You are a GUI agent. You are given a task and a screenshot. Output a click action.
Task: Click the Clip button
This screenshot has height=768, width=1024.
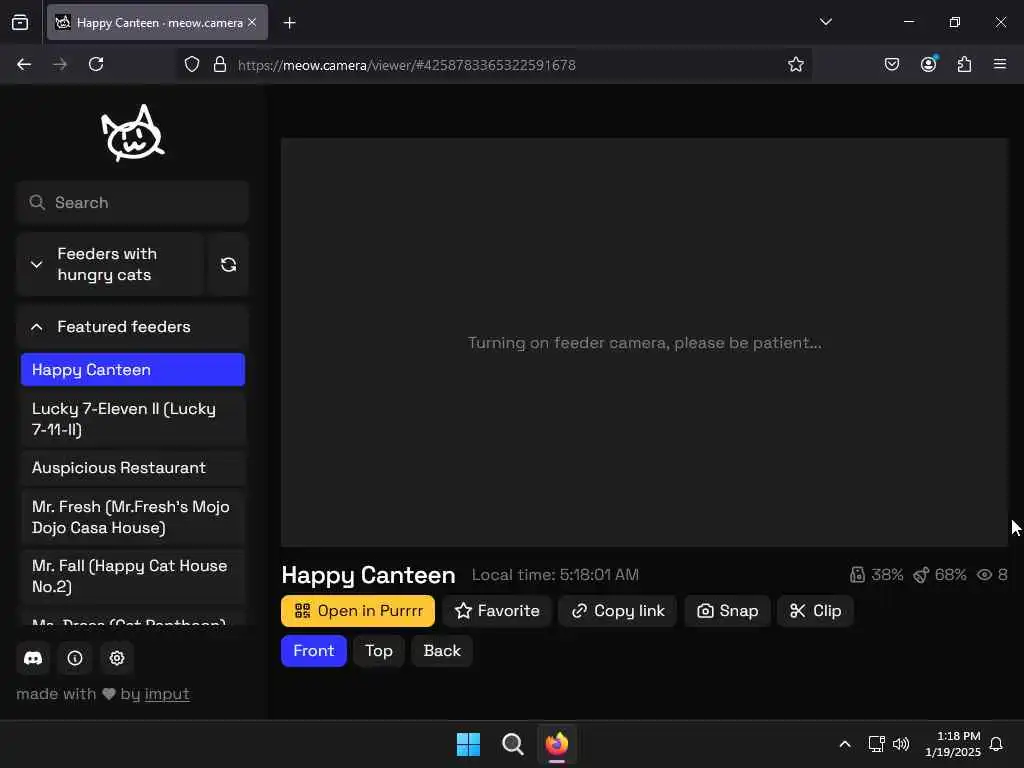tap(815, 611)
